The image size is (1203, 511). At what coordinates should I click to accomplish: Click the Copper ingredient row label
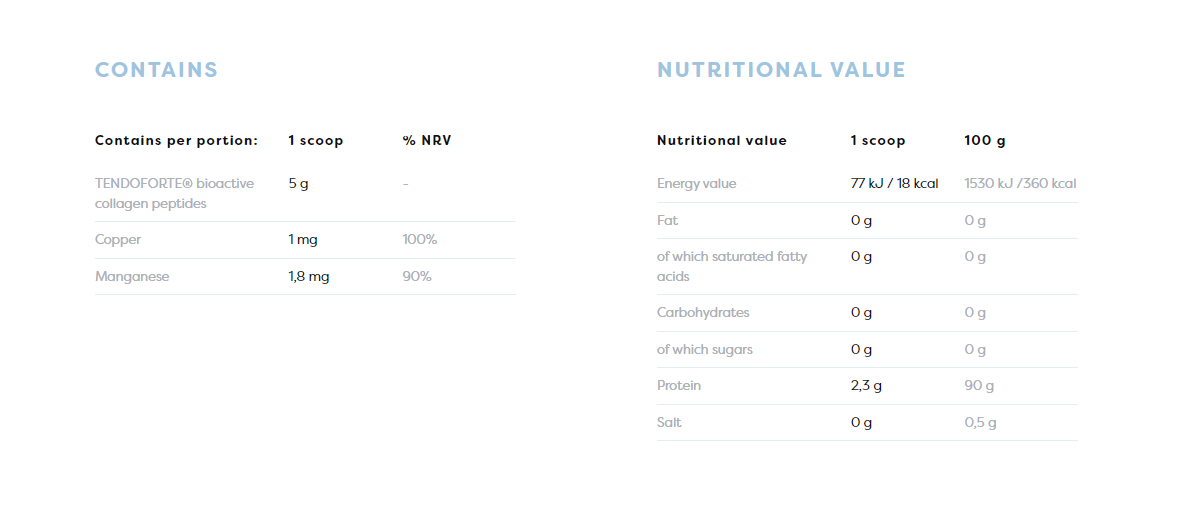(118, 240)
